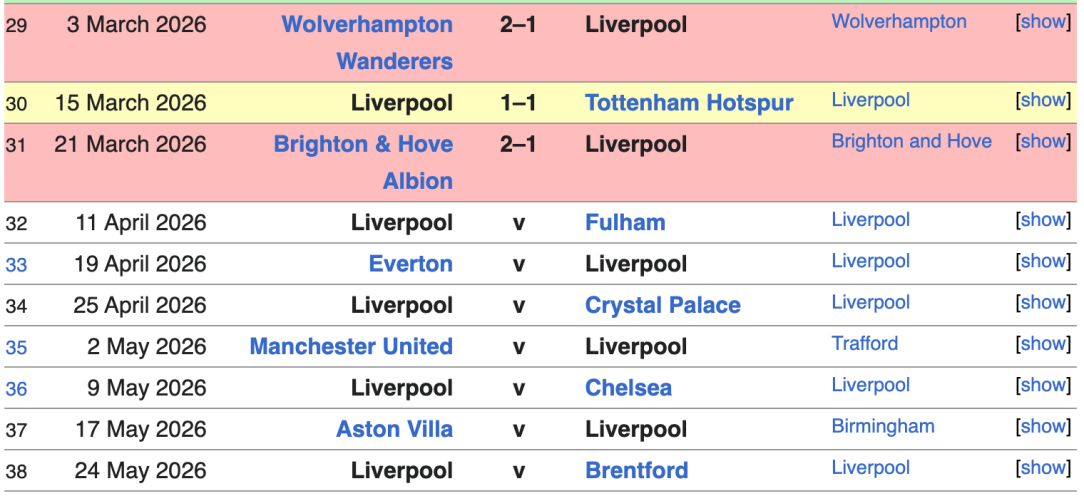The height and width of the screenshot is (496, 1084).
Task: Open the Brentford team link
Action: tap(636, 470)
